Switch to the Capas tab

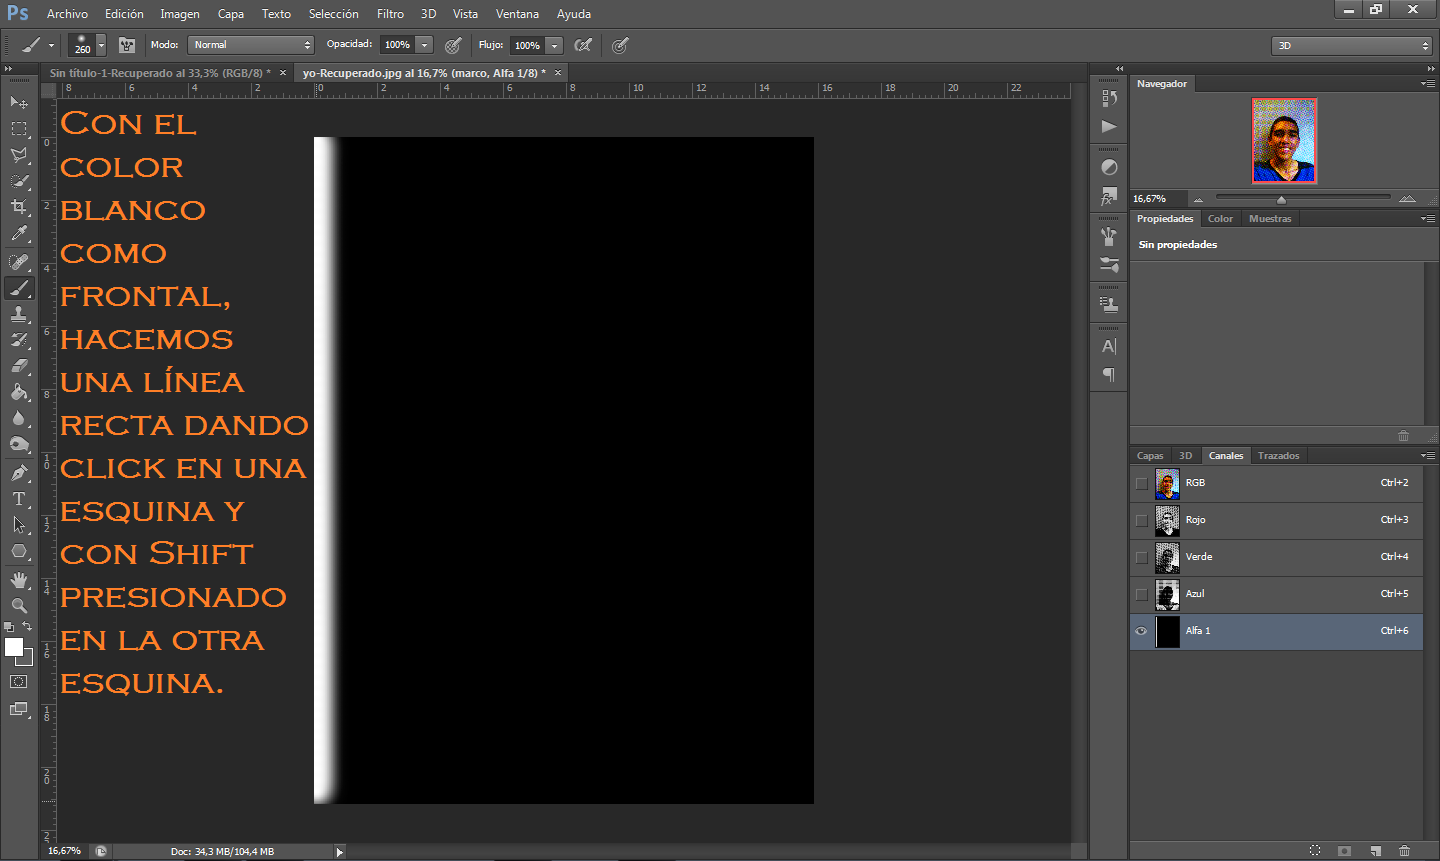[1150, 455]
